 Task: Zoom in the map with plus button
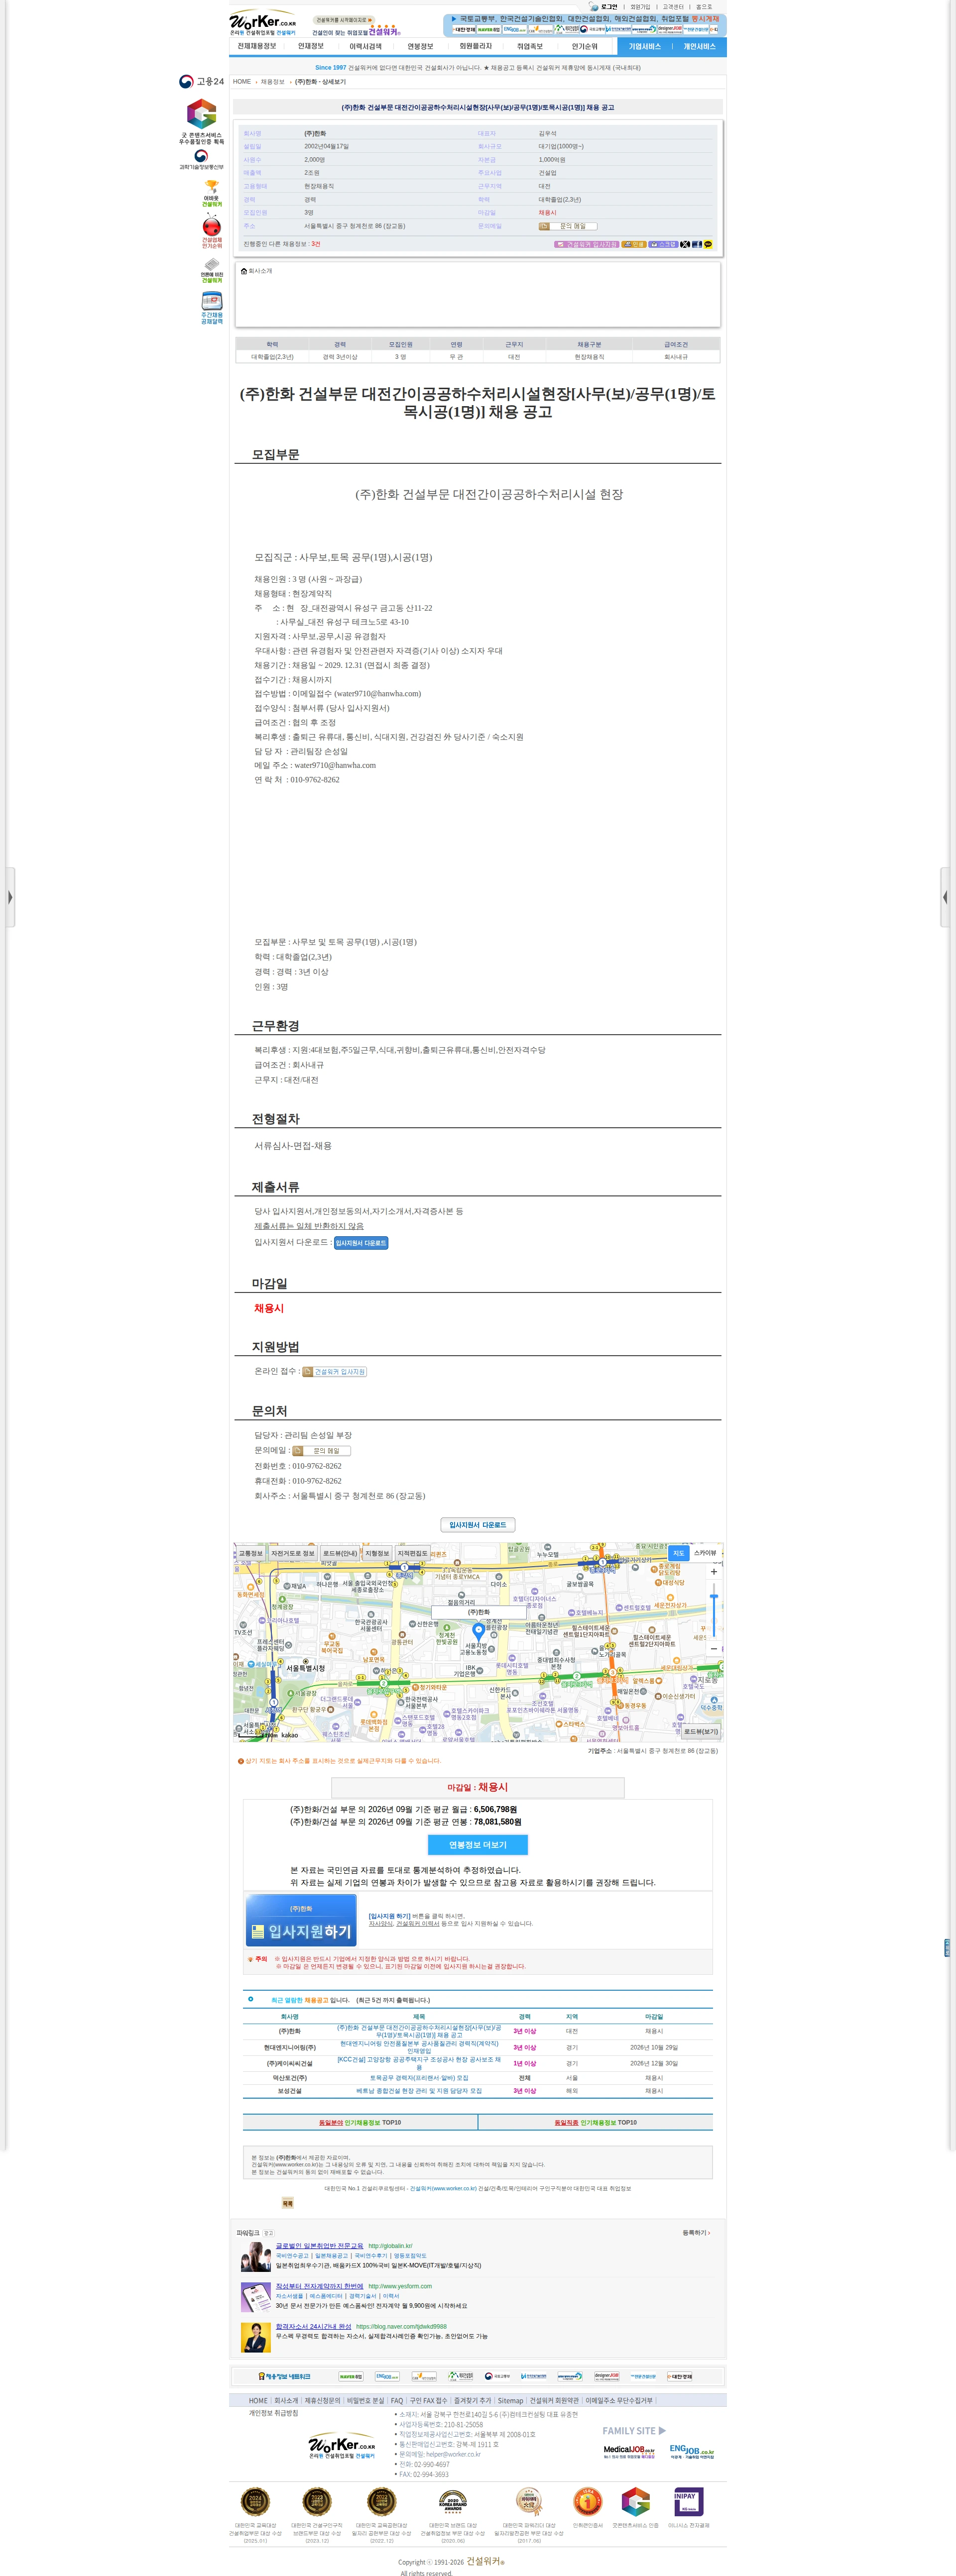pyautogui.click(x=713, y=1572)
